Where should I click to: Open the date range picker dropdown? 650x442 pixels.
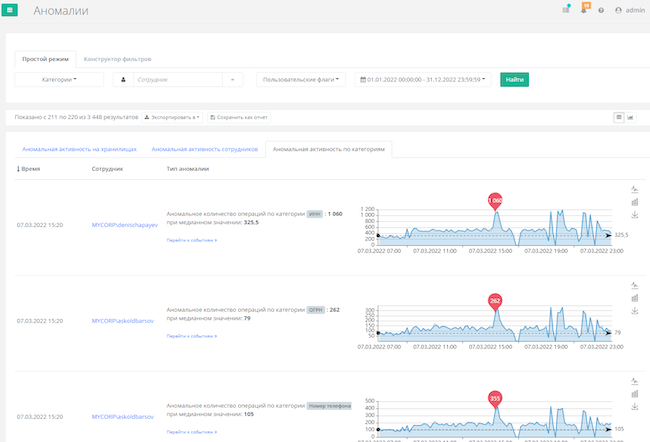click(x=424, y=79)
